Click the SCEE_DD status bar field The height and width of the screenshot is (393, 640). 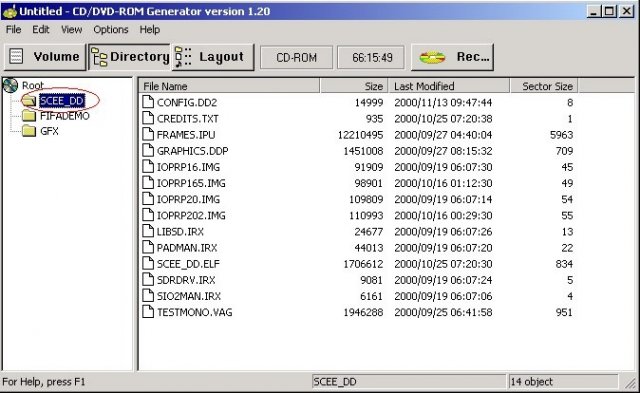[x=409, y=382]
